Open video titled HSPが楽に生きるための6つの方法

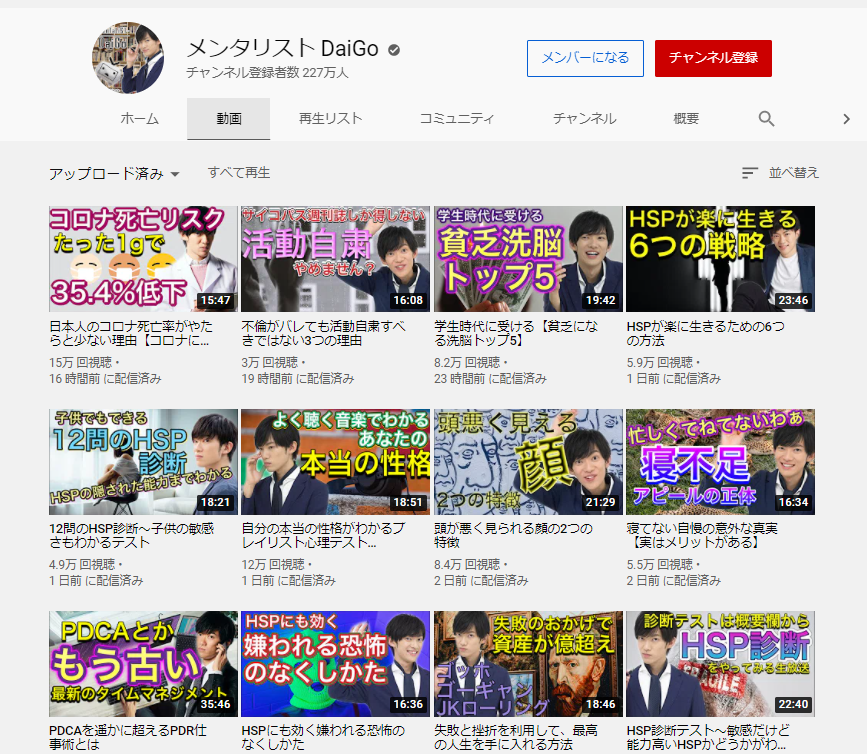pos(706,333)
